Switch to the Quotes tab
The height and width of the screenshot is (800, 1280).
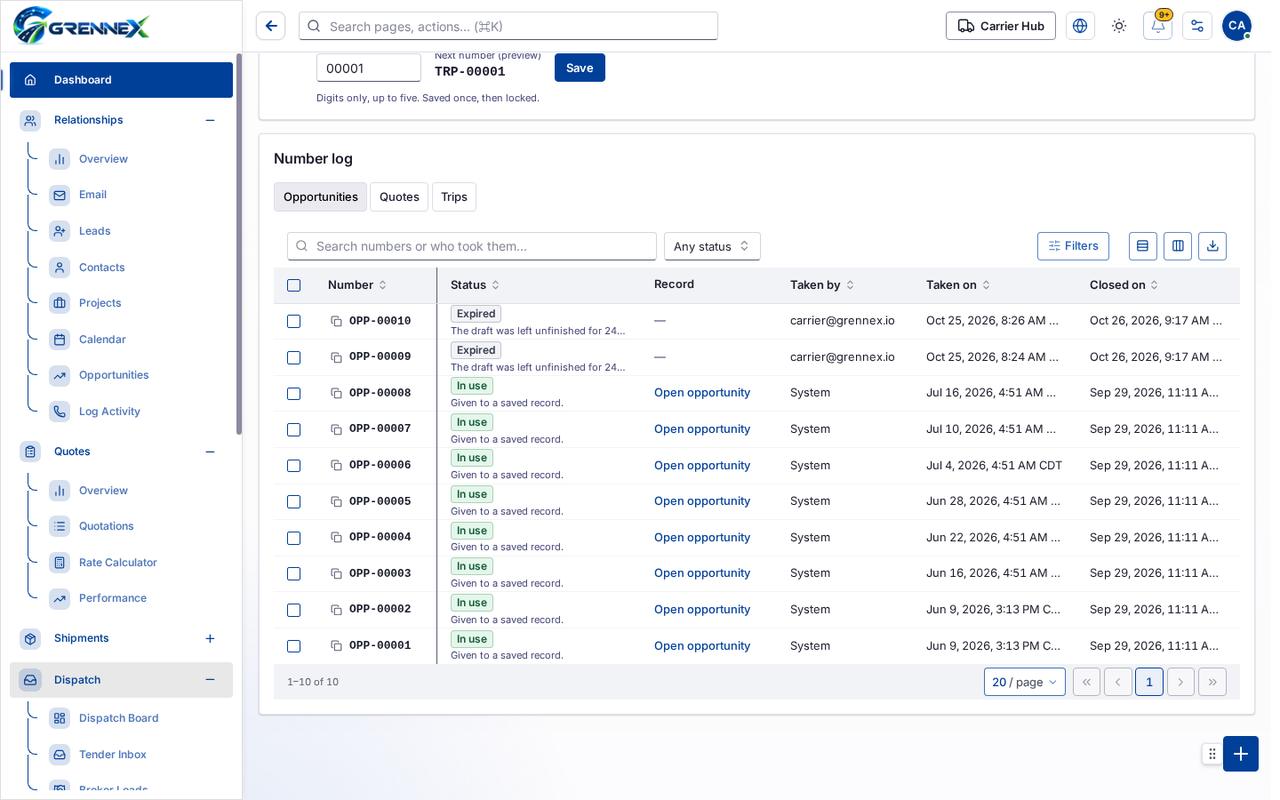pyautogui.click(x=399, y=197)
